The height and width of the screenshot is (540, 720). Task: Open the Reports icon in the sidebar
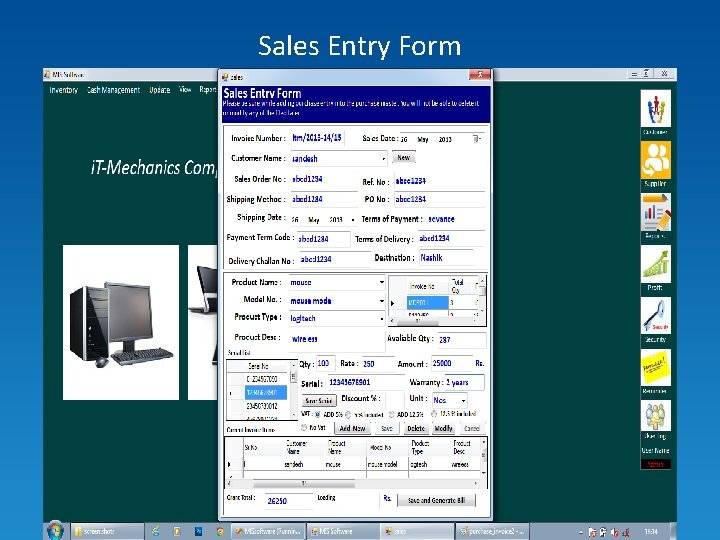(x=656, y=212)
